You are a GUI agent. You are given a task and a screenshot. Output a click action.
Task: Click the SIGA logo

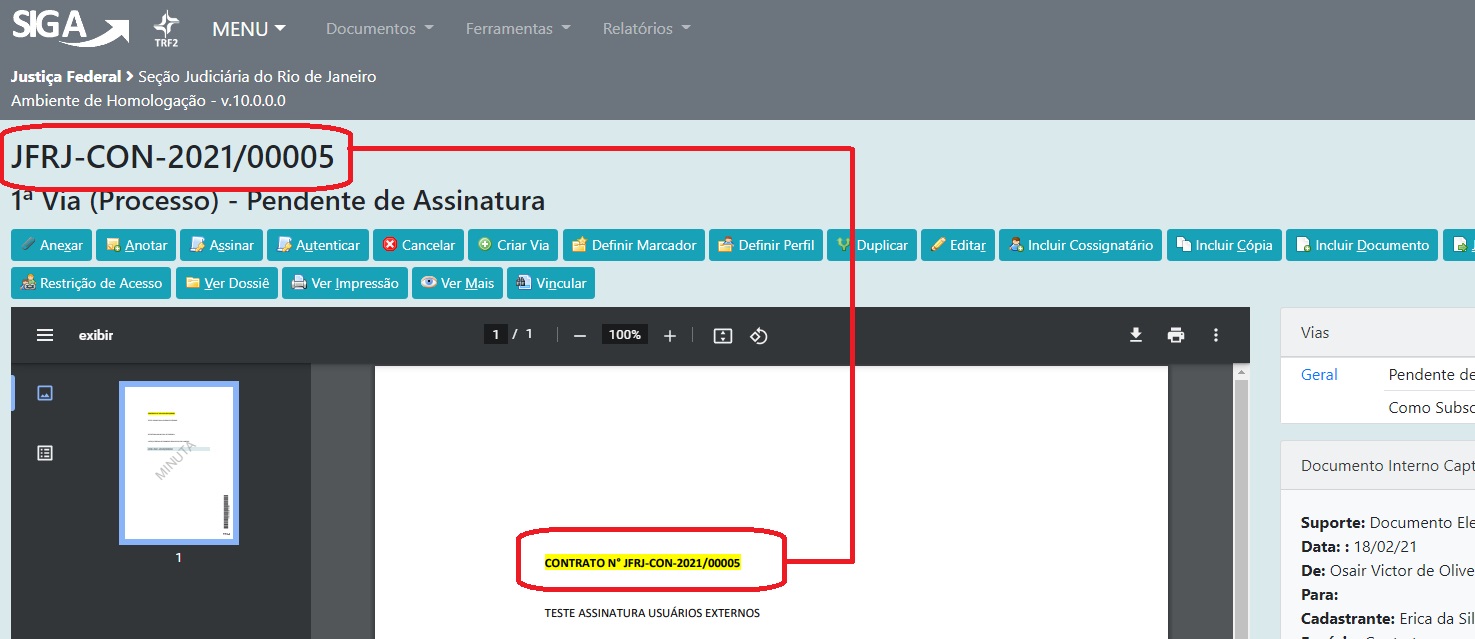70,28
